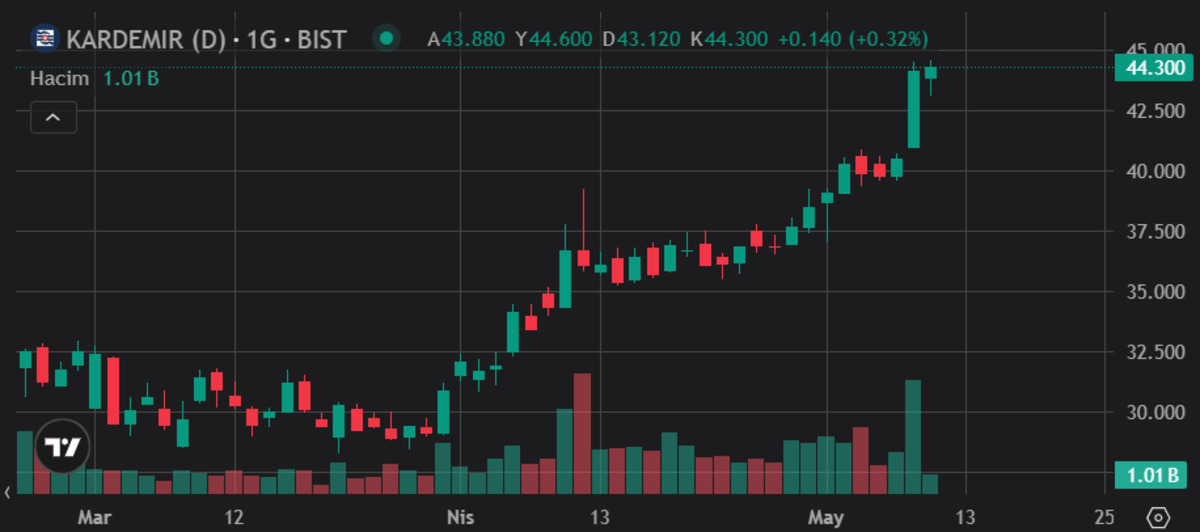Image resolution: width=1200 pixels, height=532 pixels.
Task: Collapse the indicator legend with chevron button
Action: (53, 118)
